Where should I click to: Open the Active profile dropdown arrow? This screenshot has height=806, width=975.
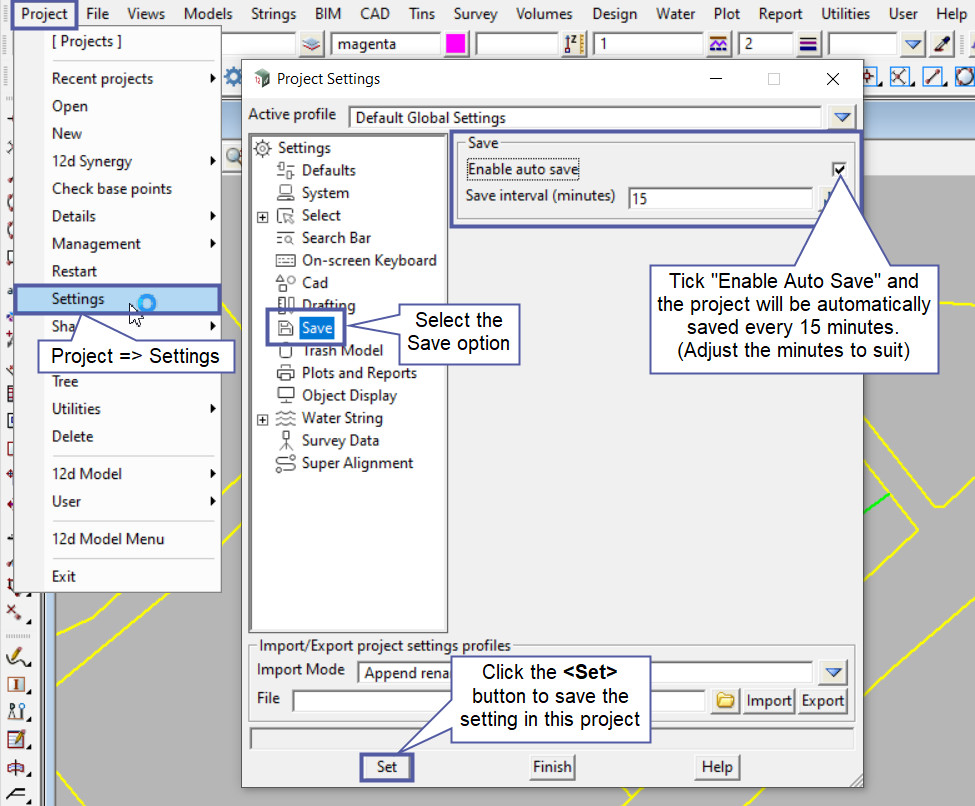point(841,118)
